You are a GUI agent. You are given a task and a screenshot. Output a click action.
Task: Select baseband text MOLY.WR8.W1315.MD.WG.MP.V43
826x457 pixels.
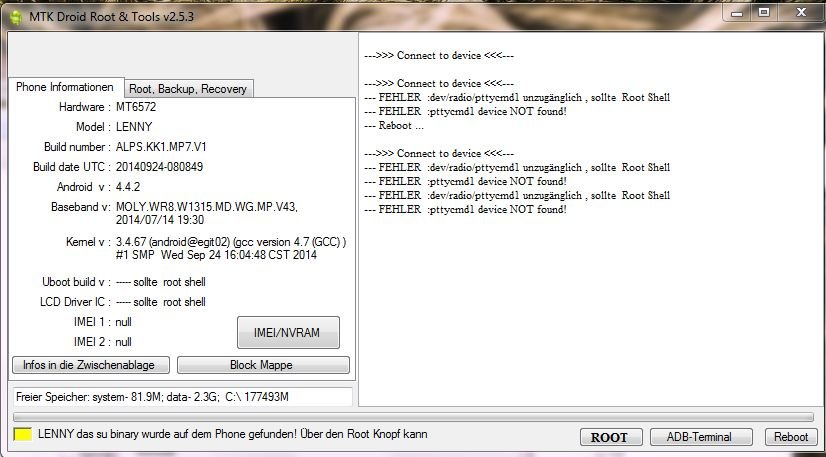tap(207, 207)
